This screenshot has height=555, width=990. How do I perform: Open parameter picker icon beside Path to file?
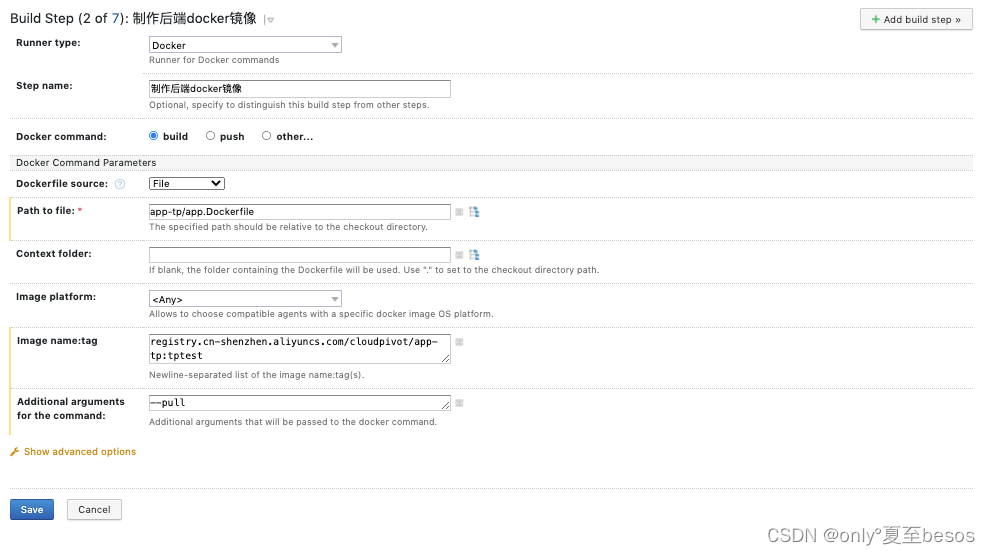point(459,212)
